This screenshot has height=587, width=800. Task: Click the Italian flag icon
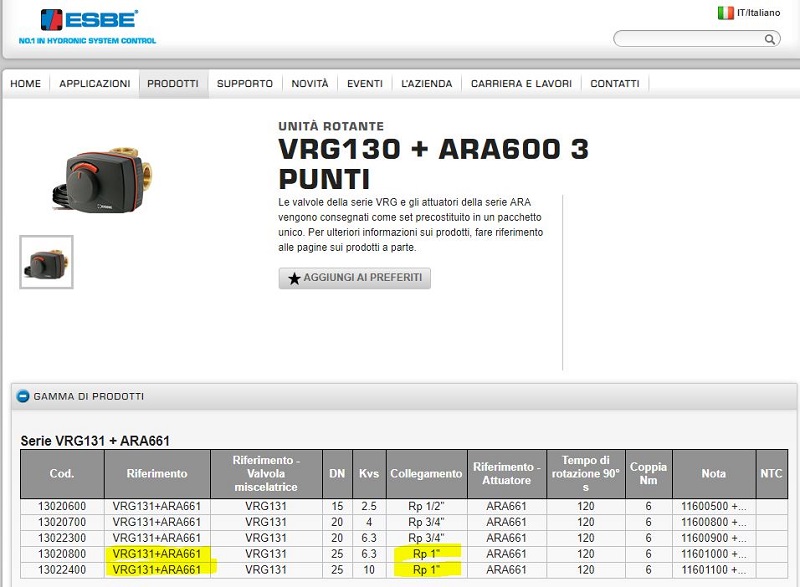726,13
